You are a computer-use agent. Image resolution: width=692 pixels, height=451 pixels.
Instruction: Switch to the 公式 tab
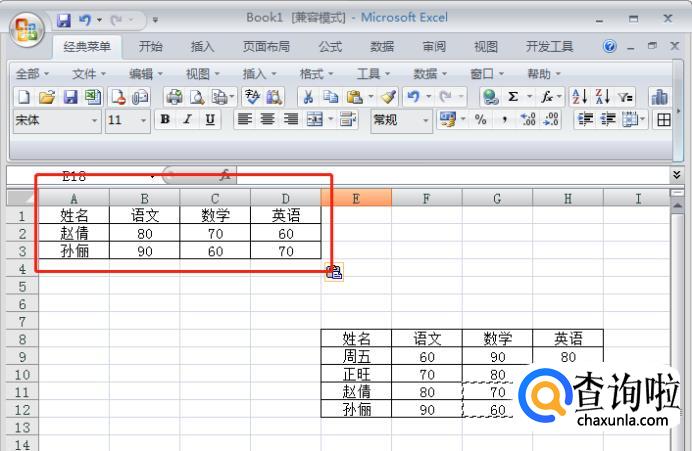click(330, 46)
